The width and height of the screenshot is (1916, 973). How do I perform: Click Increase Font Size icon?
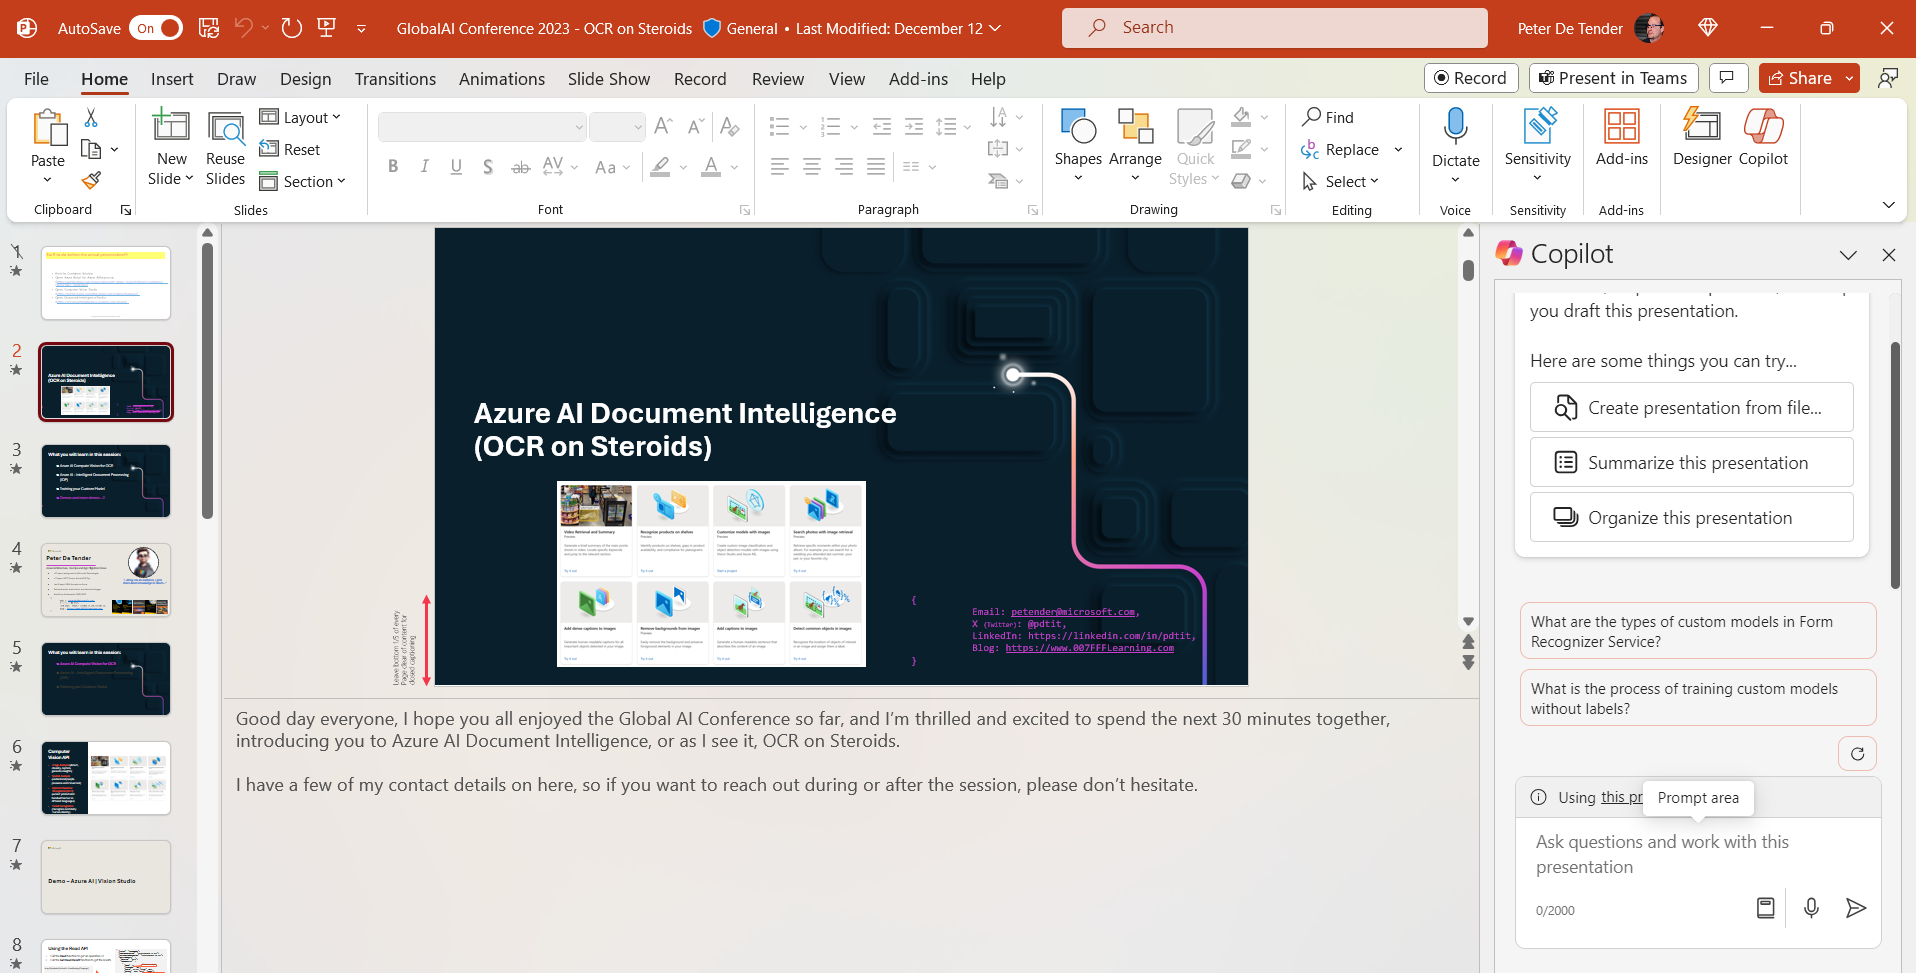662,126
